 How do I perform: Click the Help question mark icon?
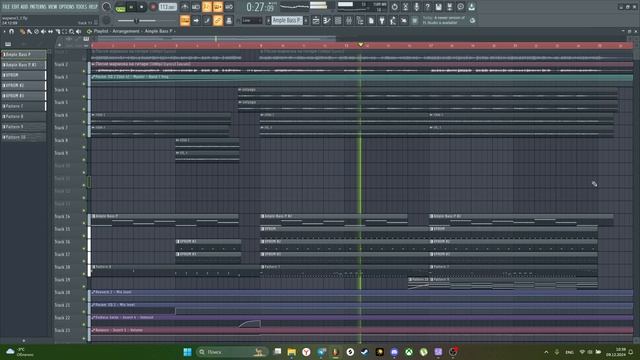427,7
